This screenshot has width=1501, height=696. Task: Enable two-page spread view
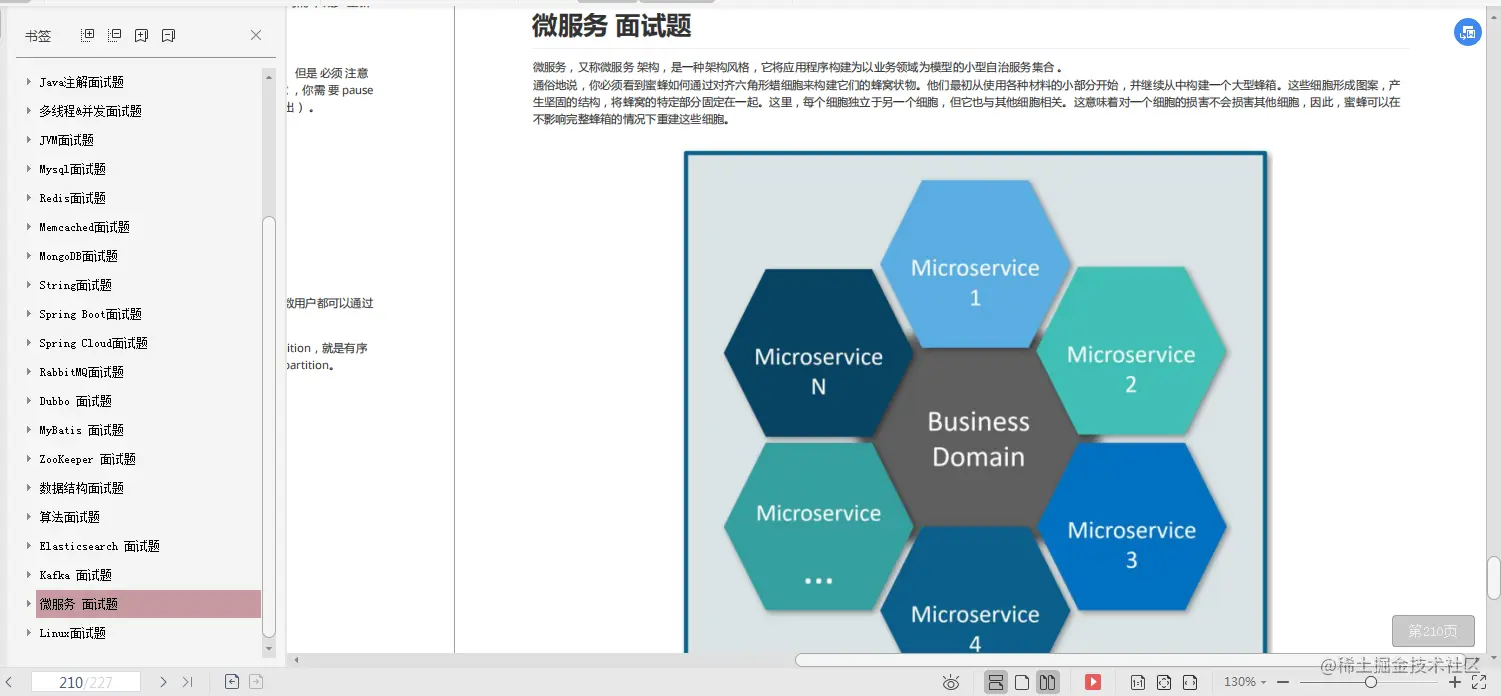point(1046,682)
